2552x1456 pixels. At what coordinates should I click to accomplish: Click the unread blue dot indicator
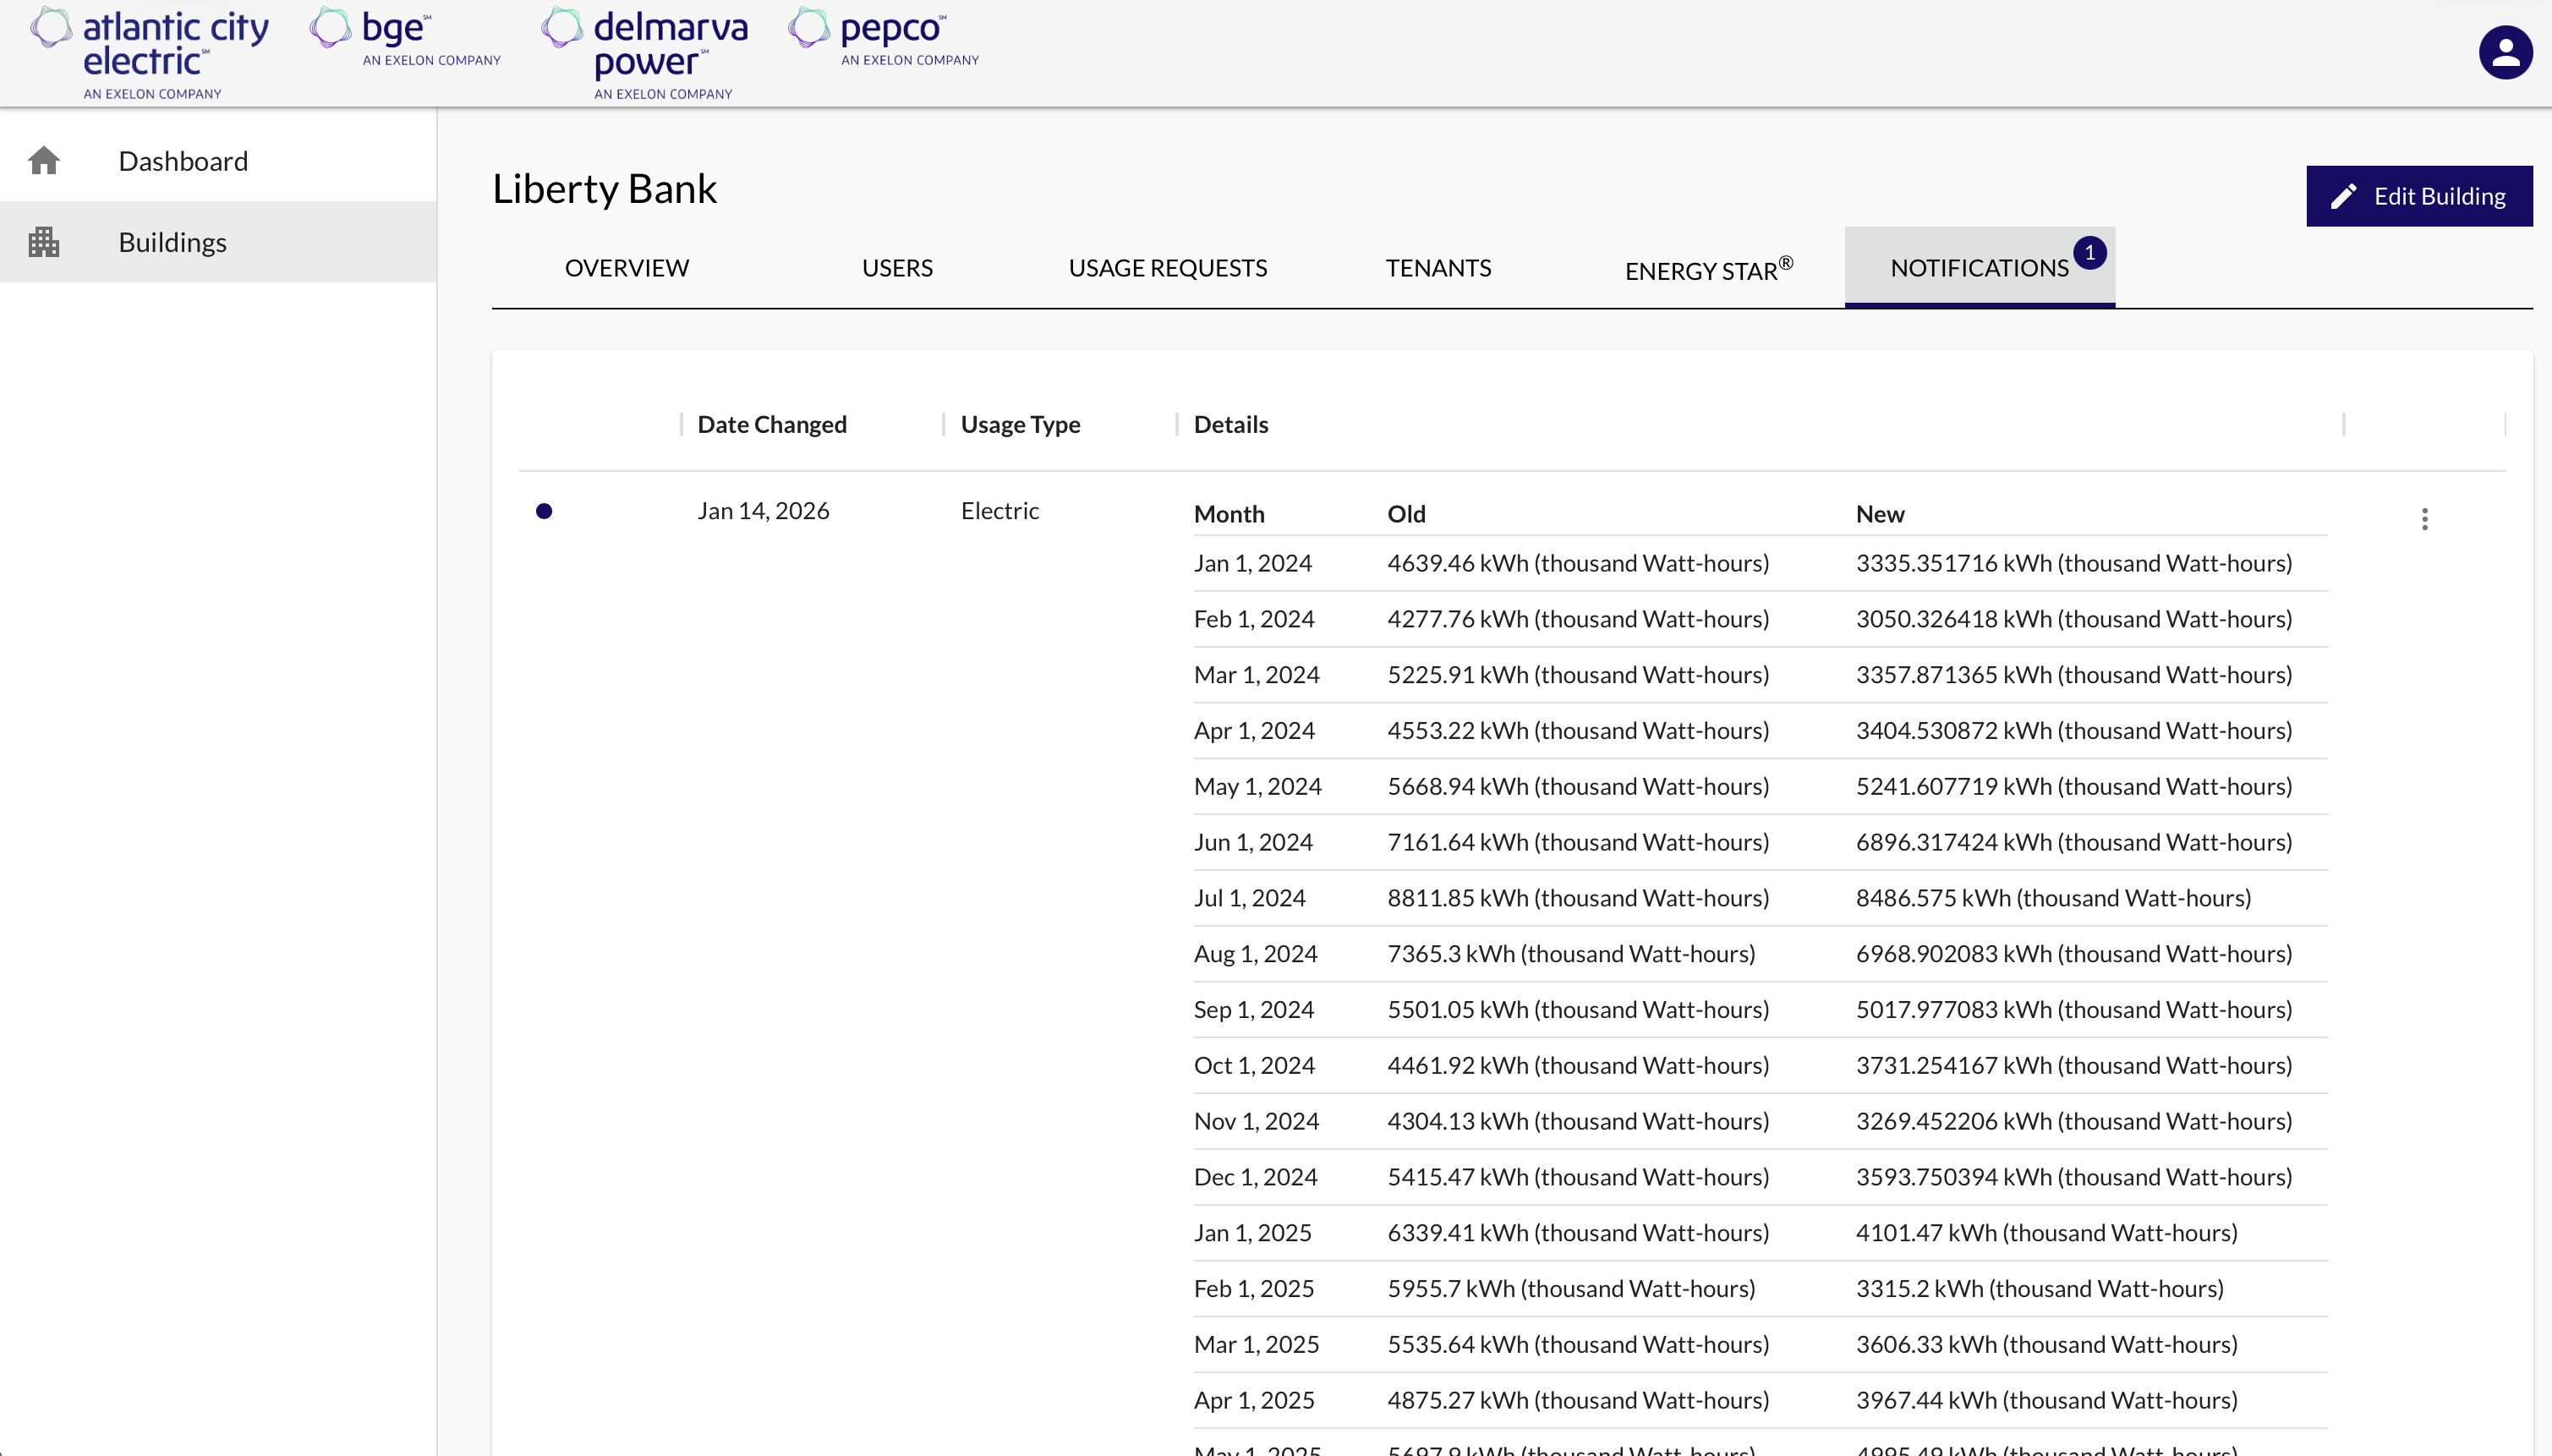(x=544, y=511)
